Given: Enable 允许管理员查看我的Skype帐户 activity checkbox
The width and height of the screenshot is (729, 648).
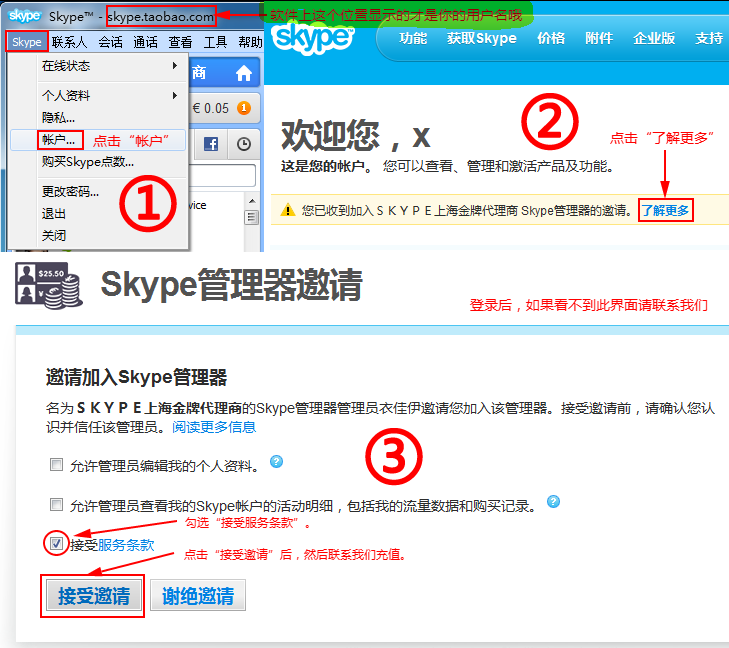Looking at the screenshot, I should 56,504.
